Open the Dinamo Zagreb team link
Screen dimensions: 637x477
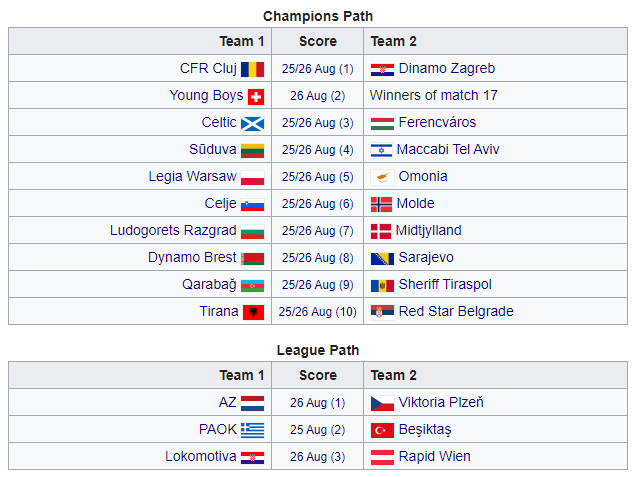pos(446,69)
